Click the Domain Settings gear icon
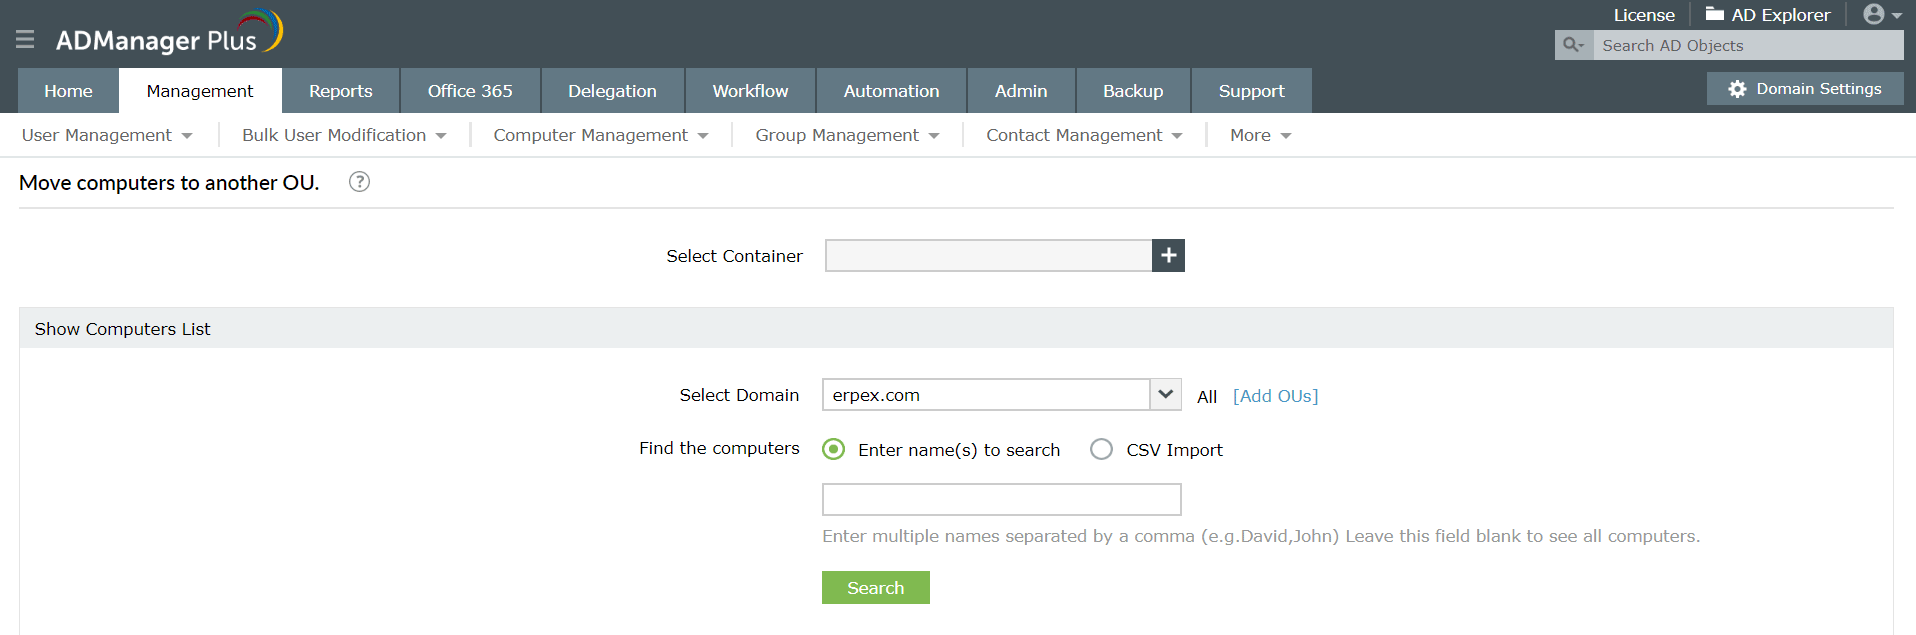1916x635 pixels. point(1737,89)
